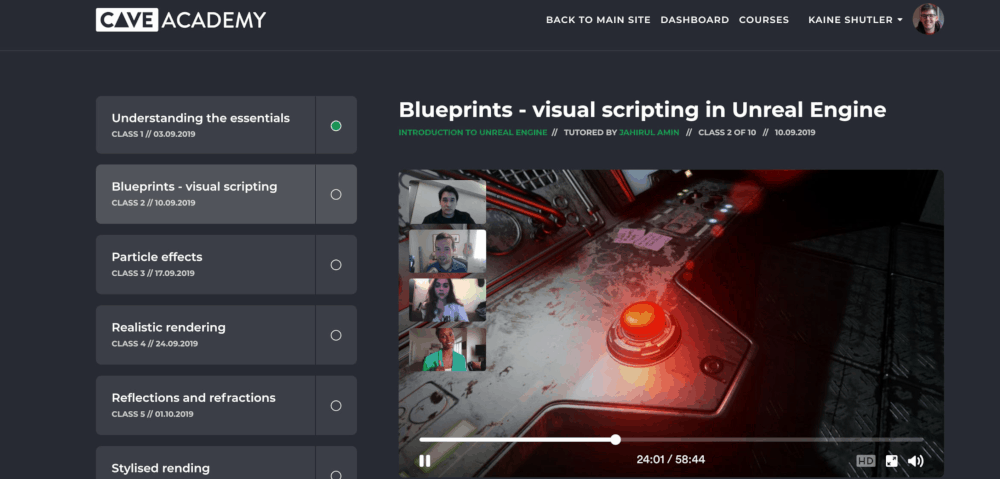Mute the video volume
The width and height of the screenshot is (1000, 479).
click(x=915, y=461)
